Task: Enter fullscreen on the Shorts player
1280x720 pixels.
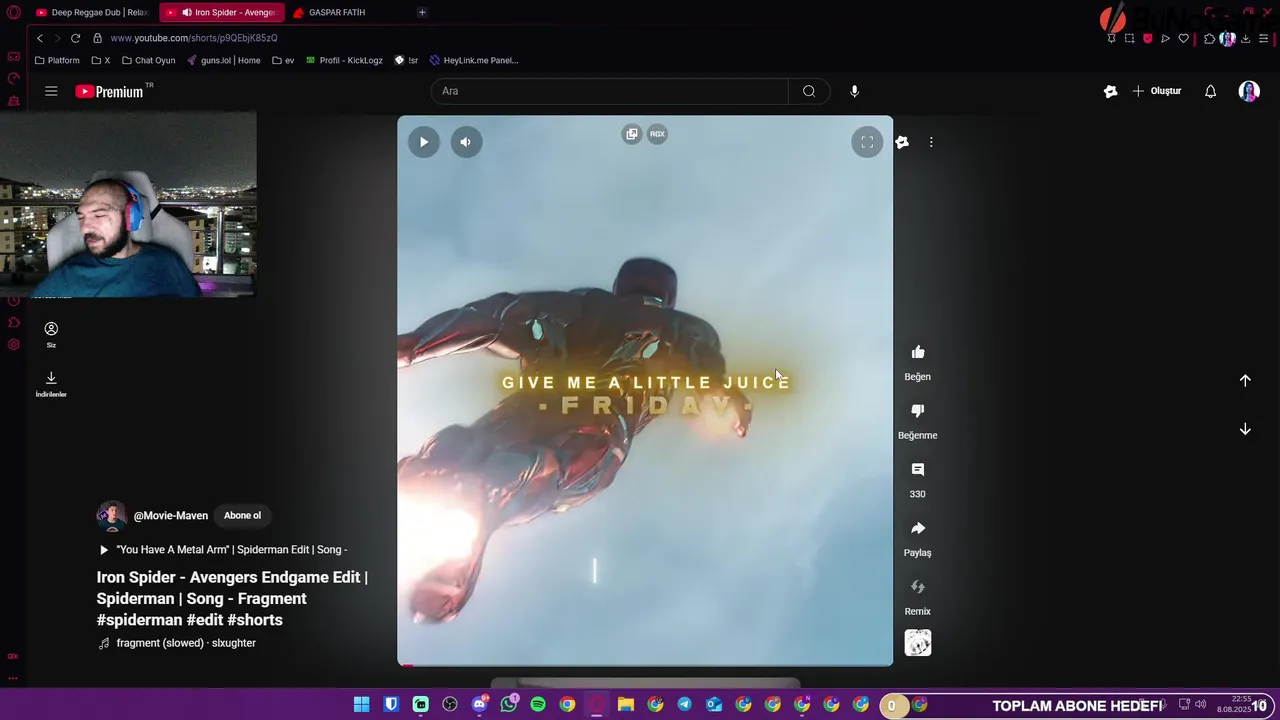Action: tap(867, 142)
